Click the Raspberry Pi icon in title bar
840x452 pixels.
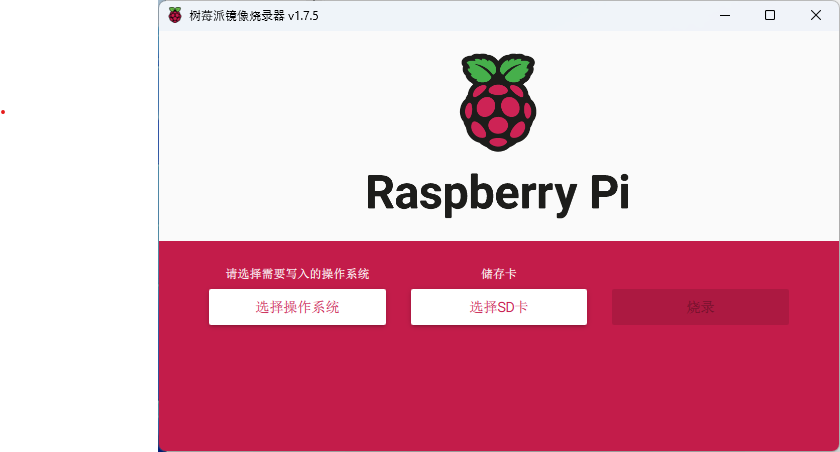(175, 15)
